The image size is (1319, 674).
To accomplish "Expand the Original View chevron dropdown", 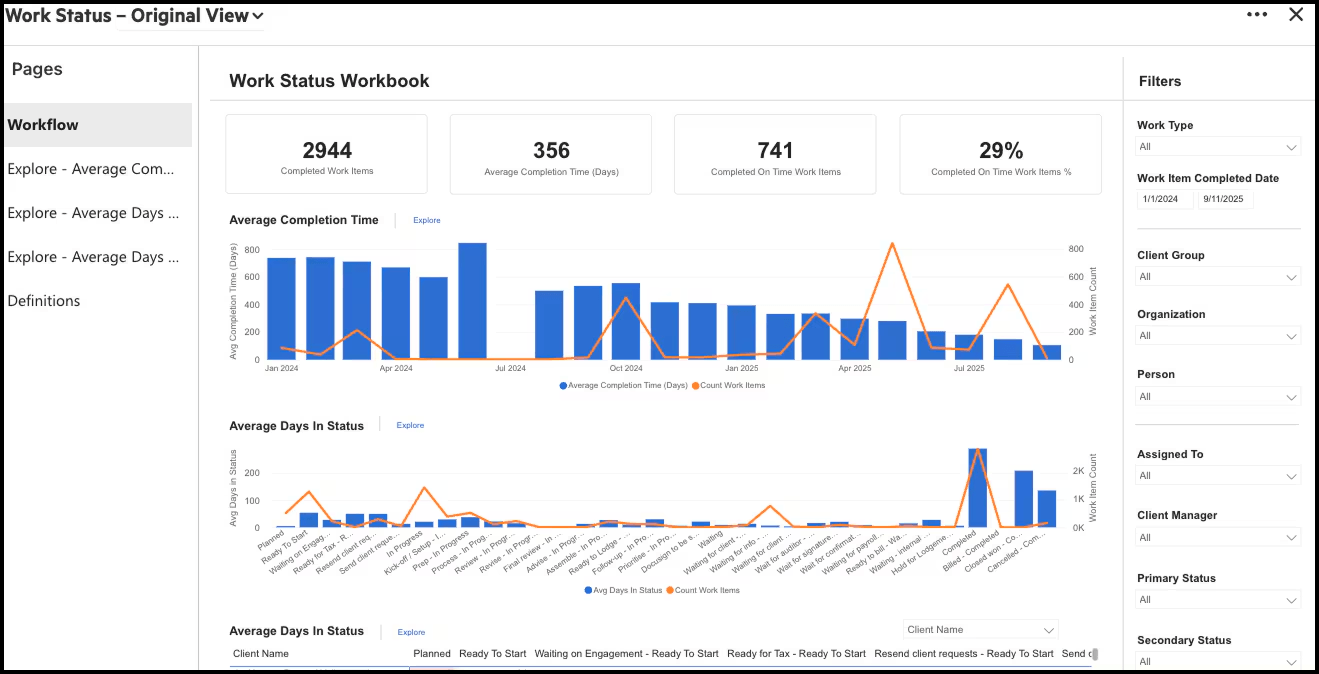I will 258,16.
